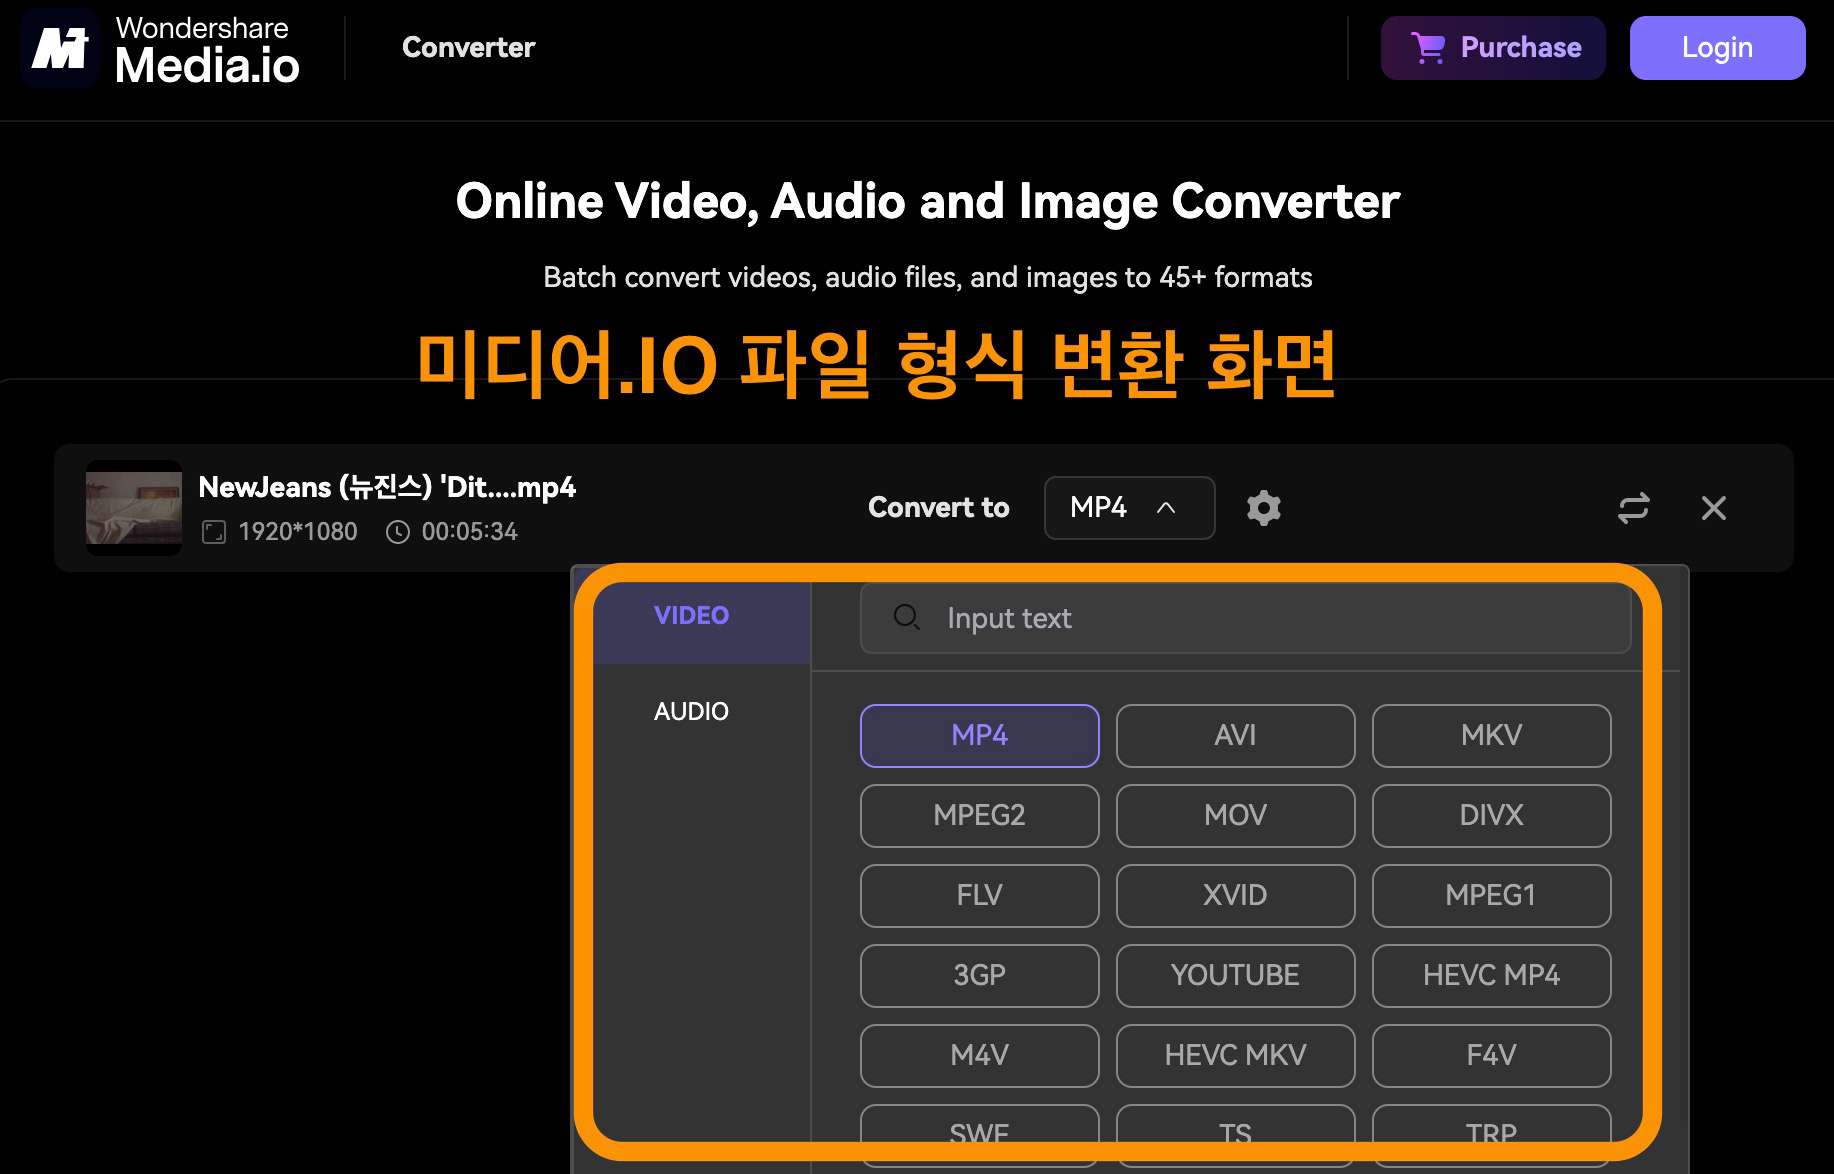Click the NewJeans 'Dit....mp4 file name
This screenshot has width=1834, height=1174.
pyautogui.click(x=387, y=487)
